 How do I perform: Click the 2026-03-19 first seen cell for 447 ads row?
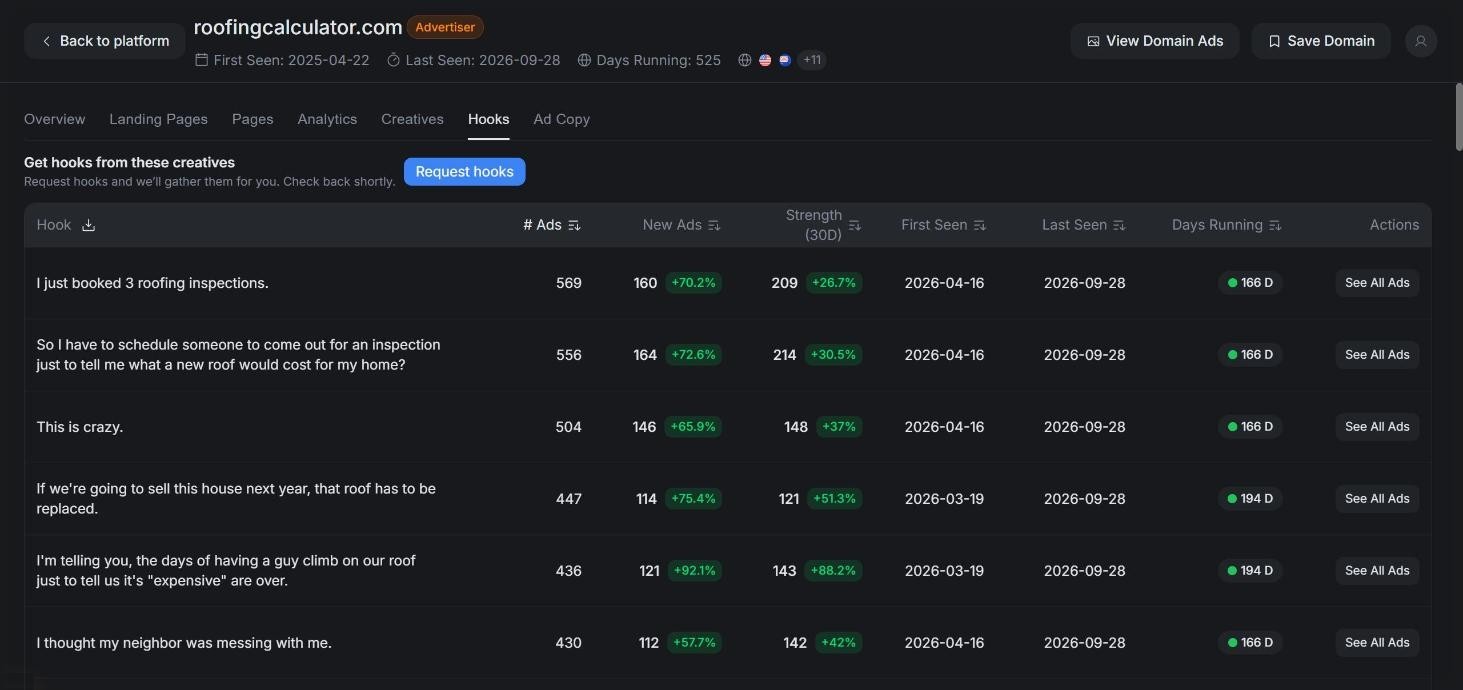(x=944, y=499)
